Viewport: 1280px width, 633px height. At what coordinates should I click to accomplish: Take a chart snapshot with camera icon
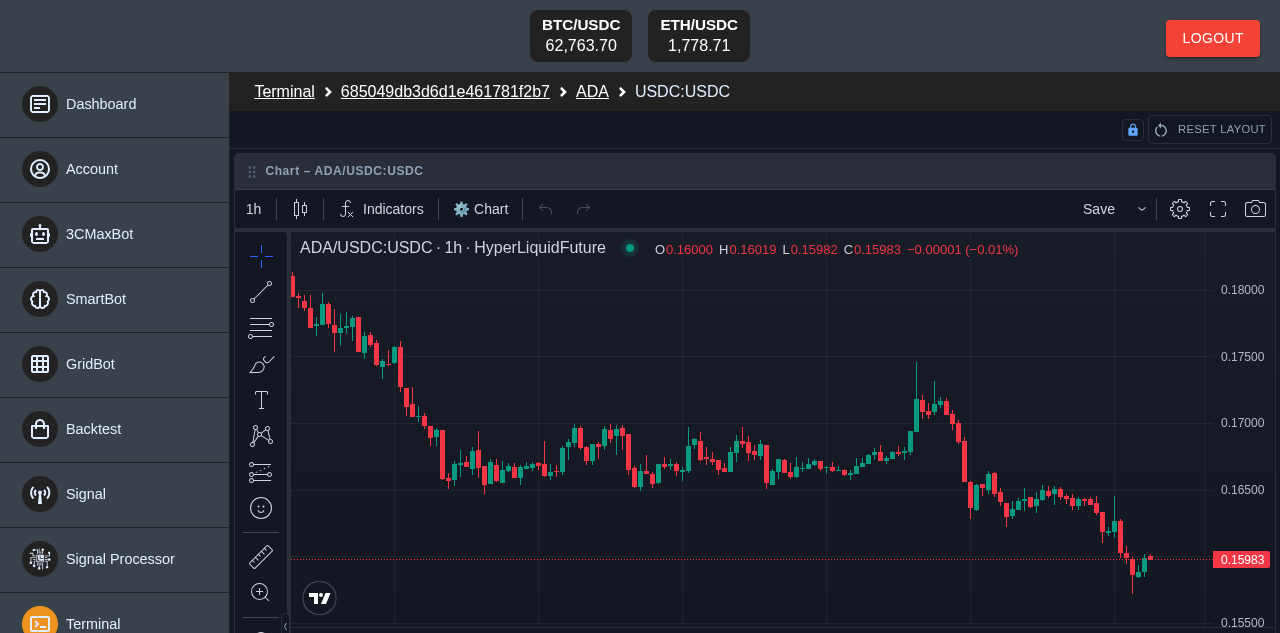click(x=1255, y=209)
